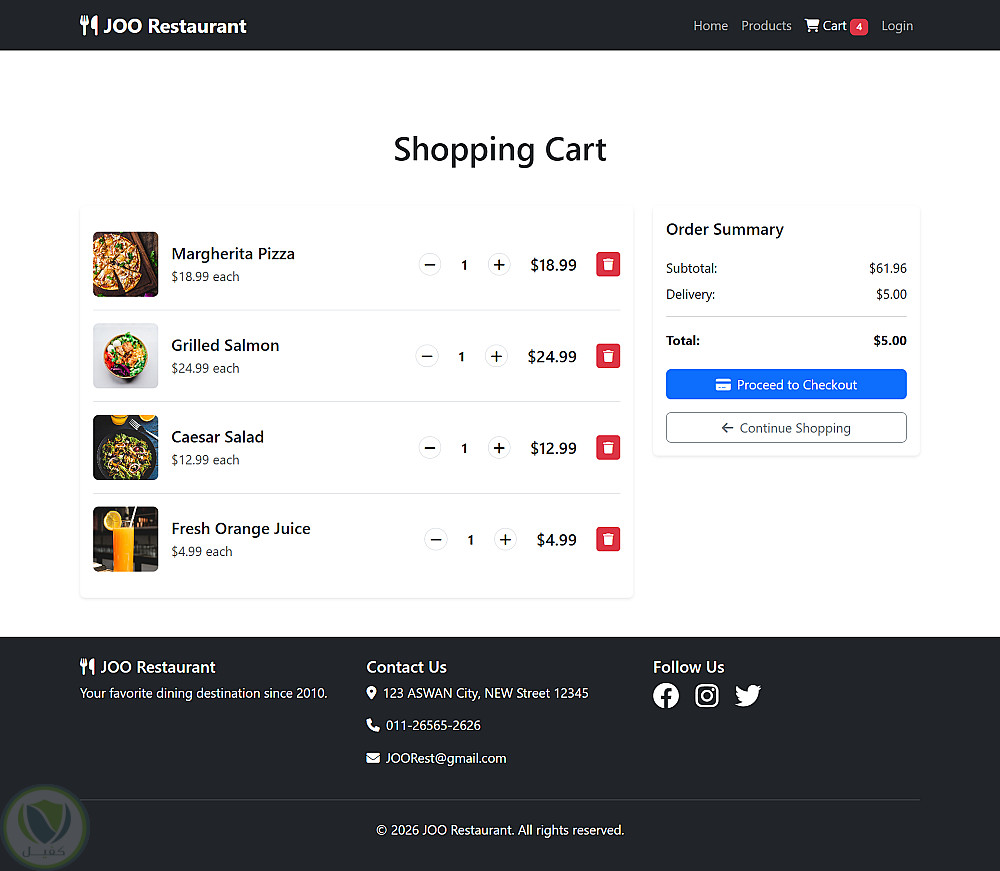Remove Fresh Orange Juice from cart
This screenshot has height=871, width=1000.
point(608,540)
